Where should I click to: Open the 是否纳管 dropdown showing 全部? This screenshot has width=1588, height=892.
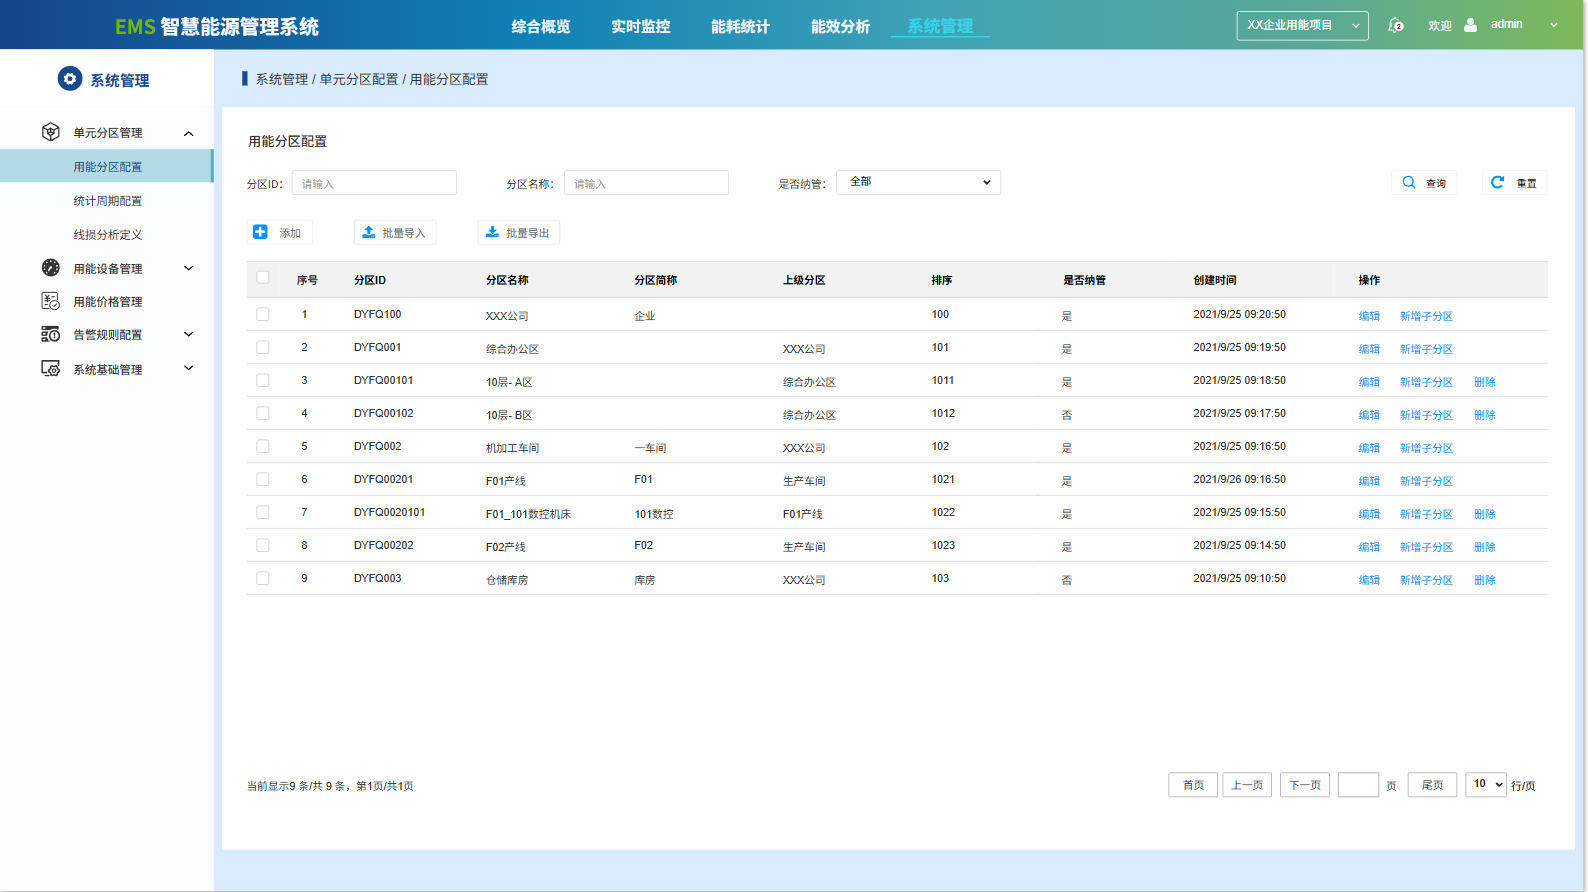click(918, 182)
